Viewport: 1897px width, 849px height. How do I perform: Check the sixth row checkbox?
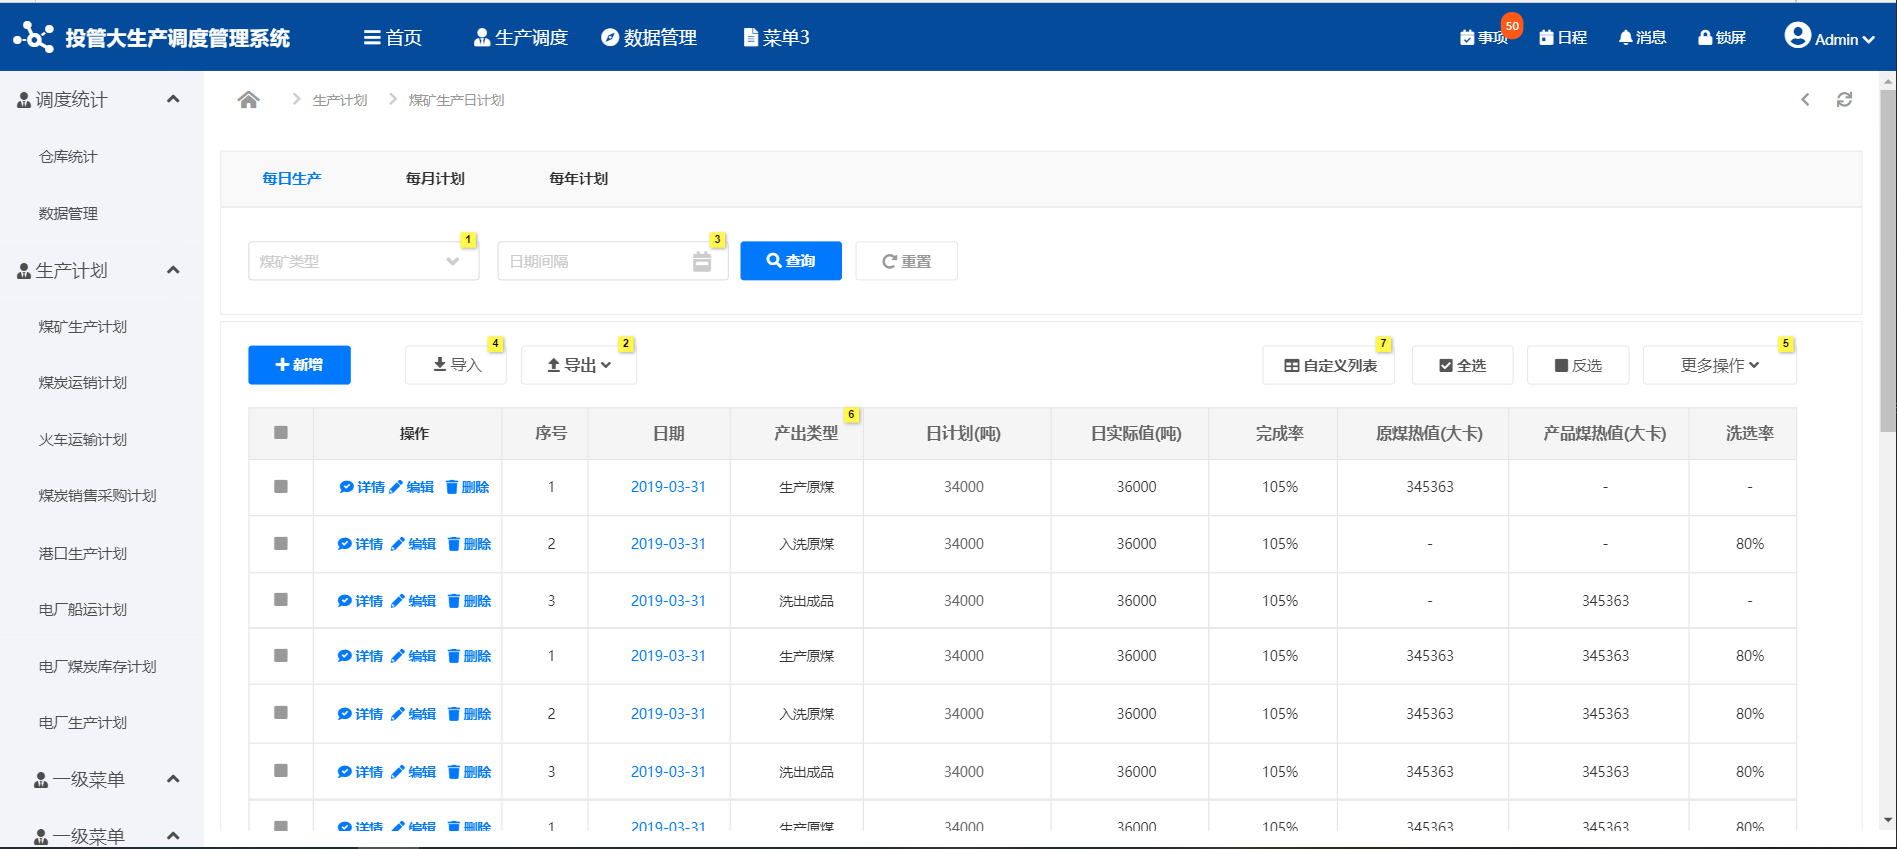[x=281, y=771]
